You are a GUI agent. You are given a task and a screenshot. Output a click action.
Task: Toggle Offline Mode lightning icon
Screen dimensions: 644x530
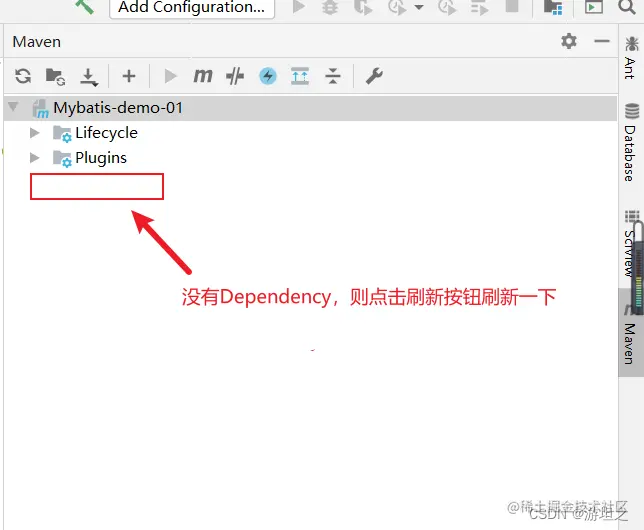(x=268, y=76)
